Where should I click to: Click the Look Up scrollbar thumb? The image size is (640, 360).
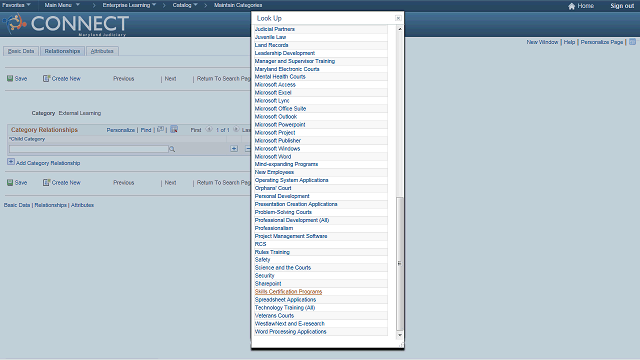(400, 264)
